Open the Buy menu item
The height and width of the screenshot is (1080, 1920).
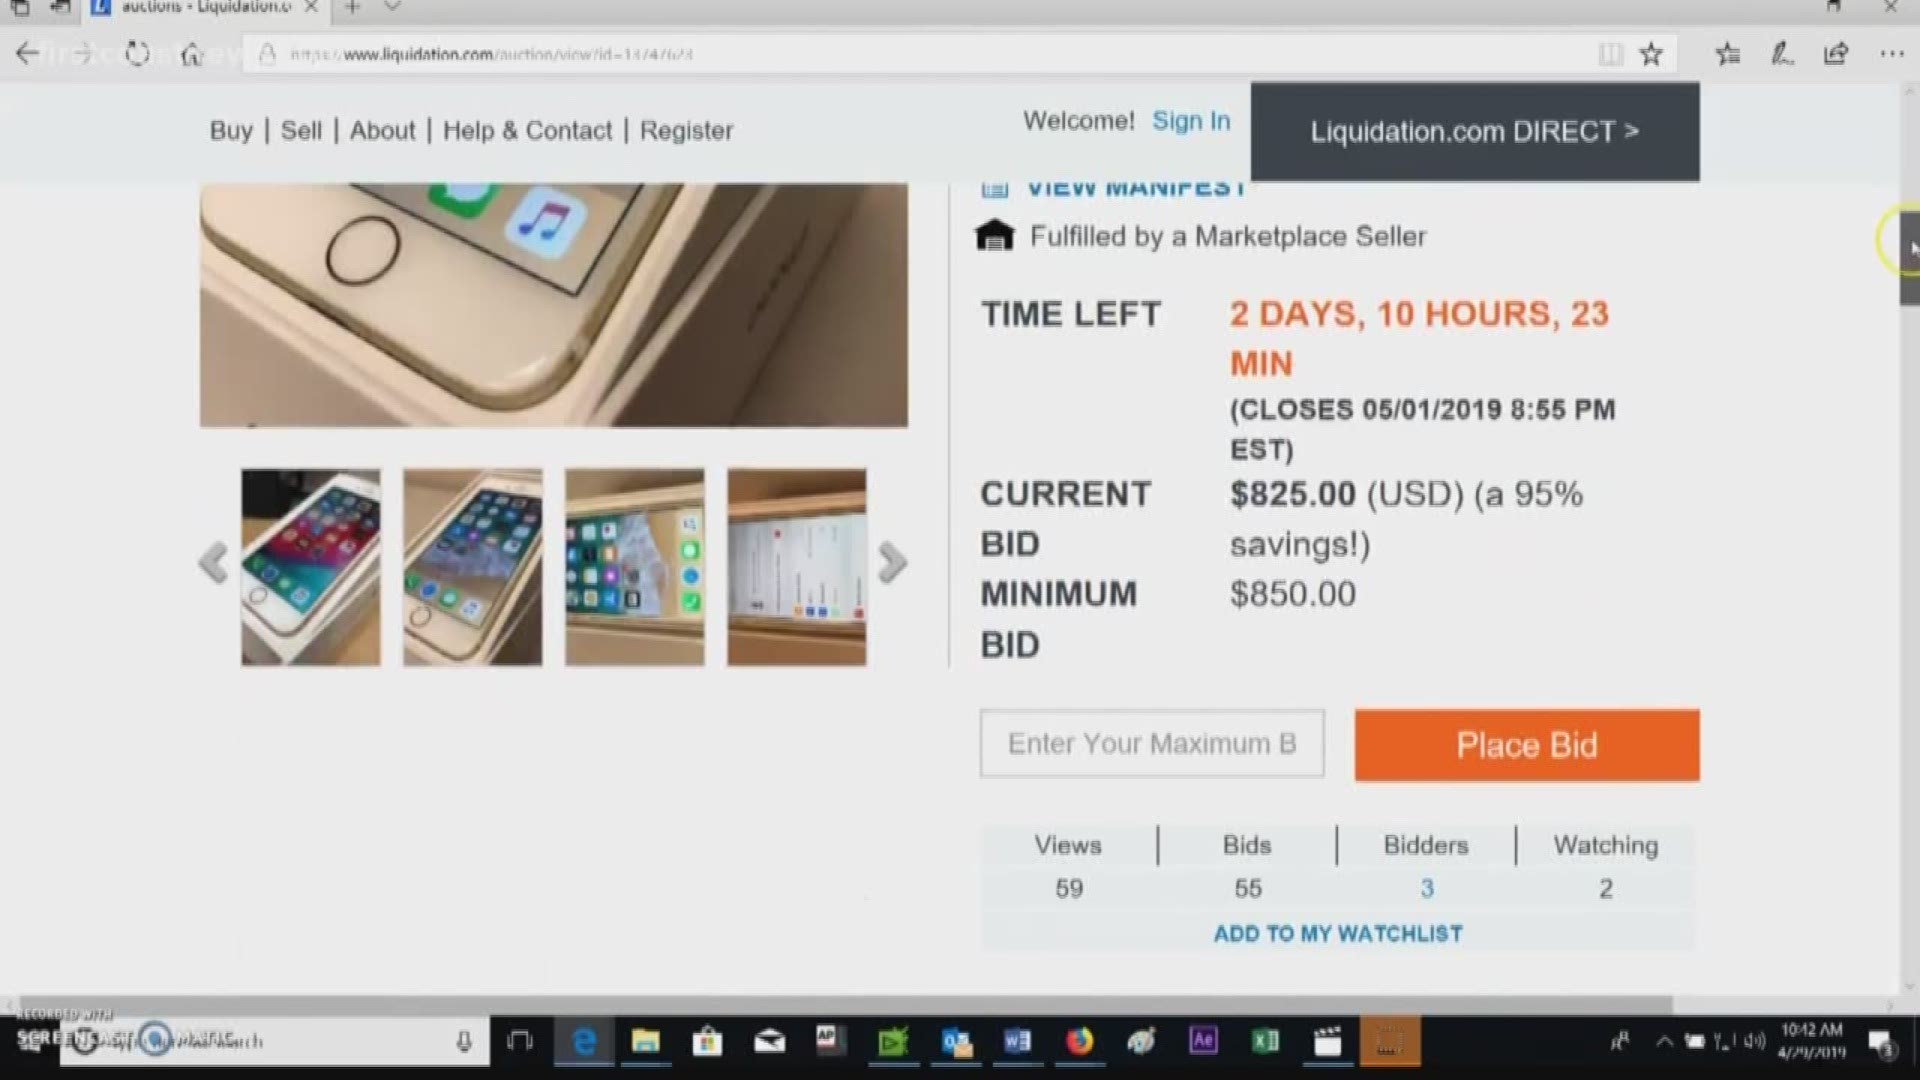(231, 131)
